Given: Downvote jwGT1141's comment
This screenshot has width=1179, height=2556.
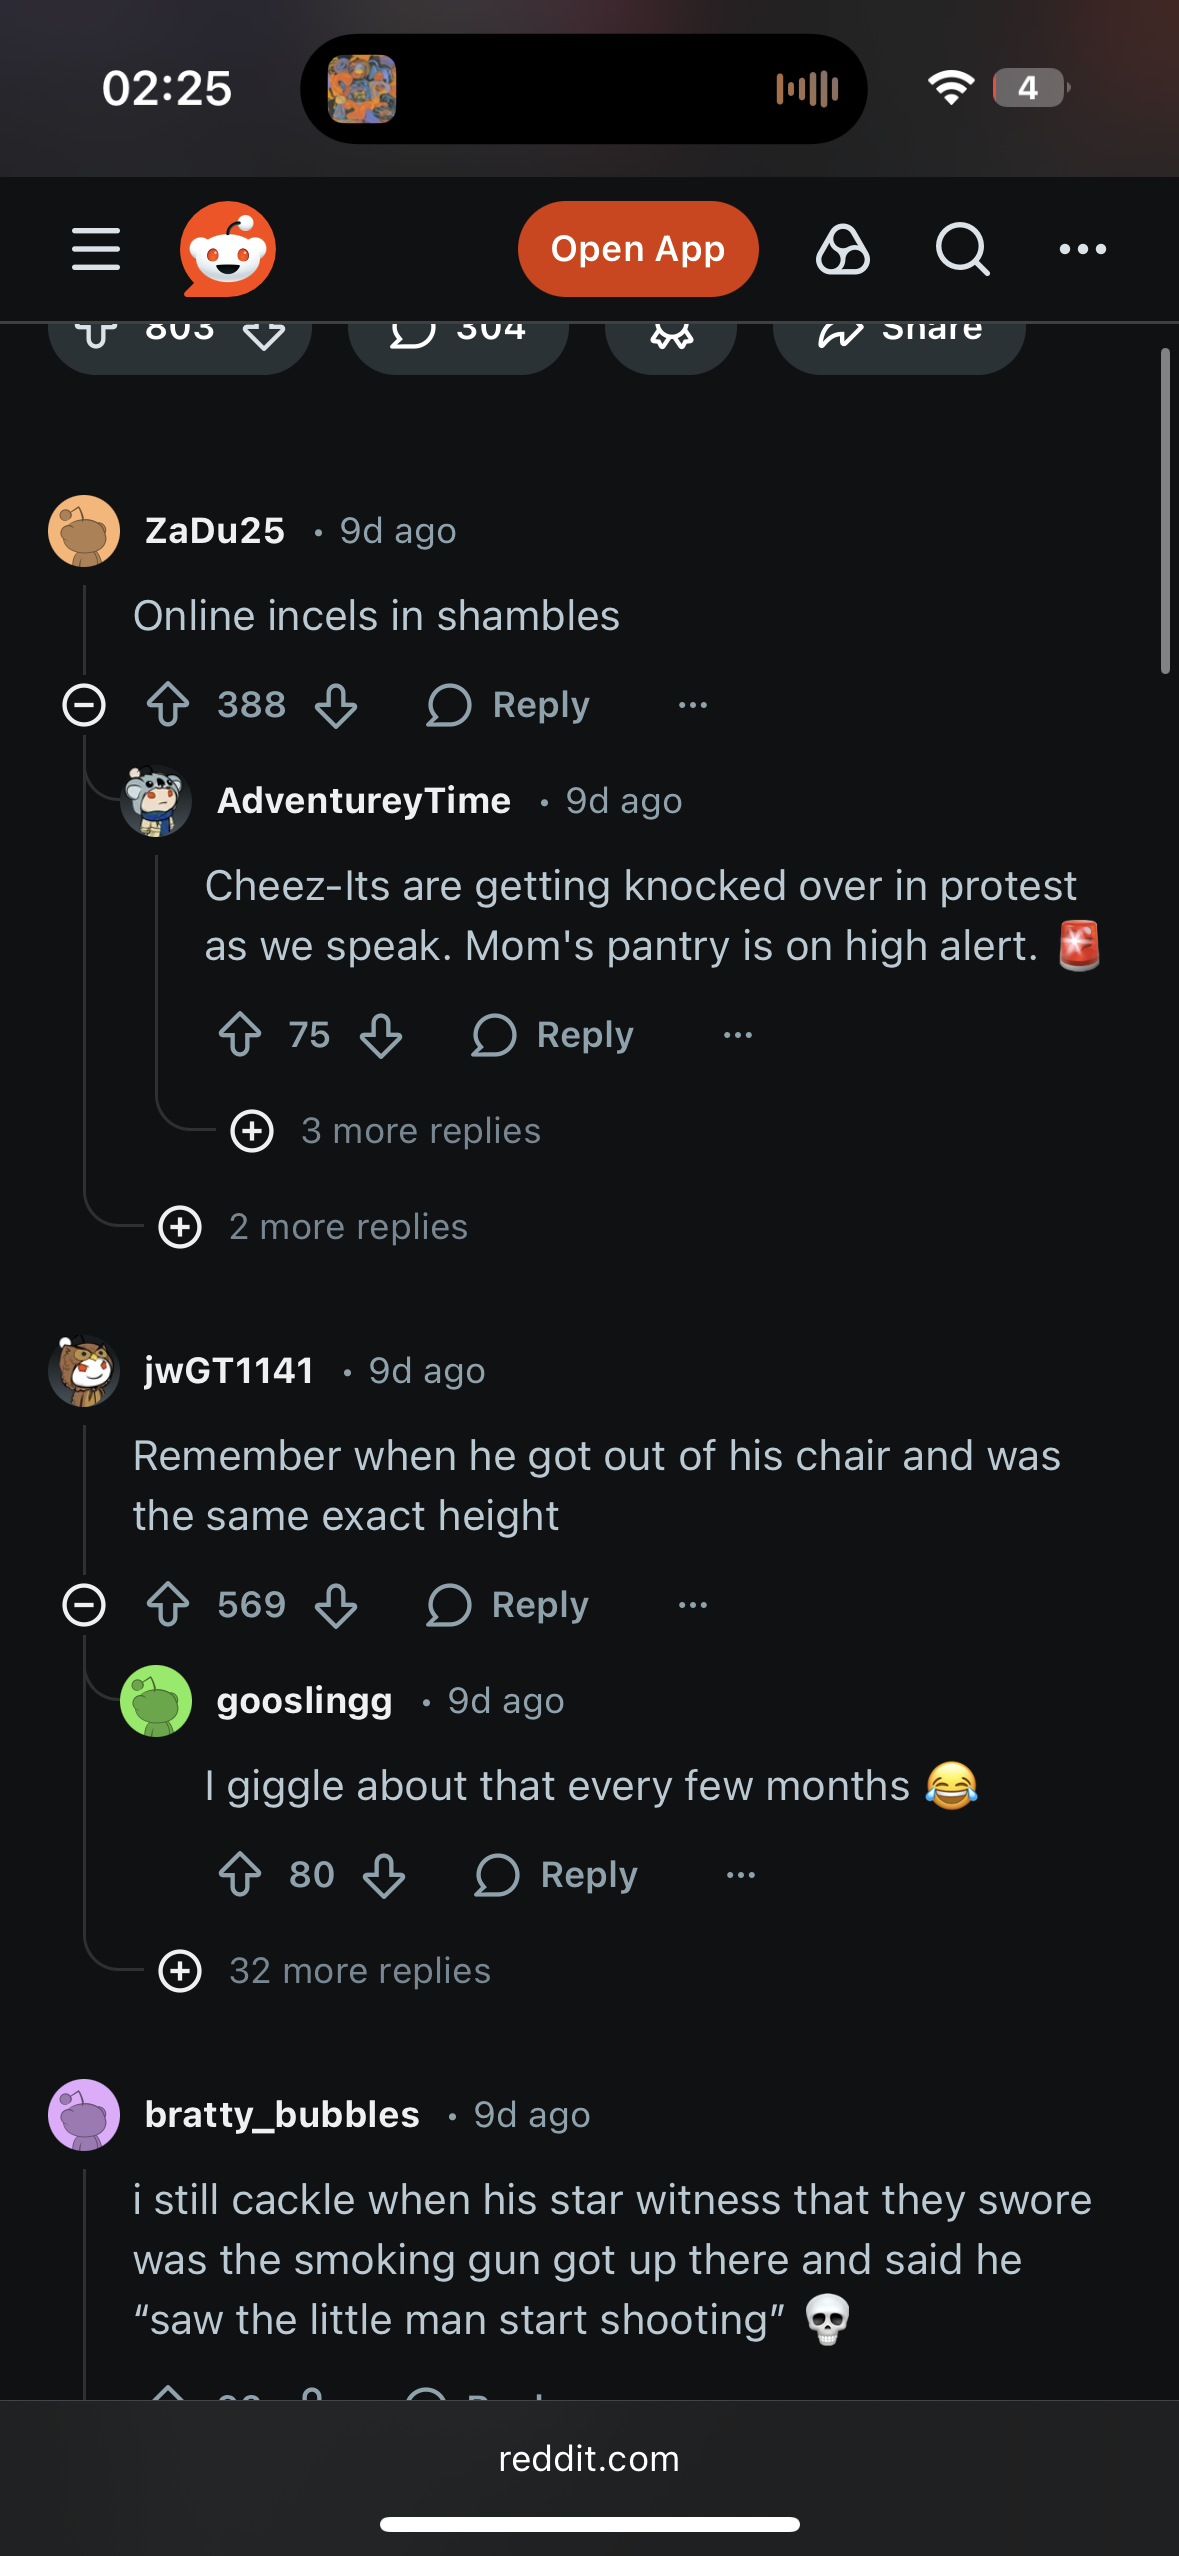Looking at the screenshot, I should 336,1605.
